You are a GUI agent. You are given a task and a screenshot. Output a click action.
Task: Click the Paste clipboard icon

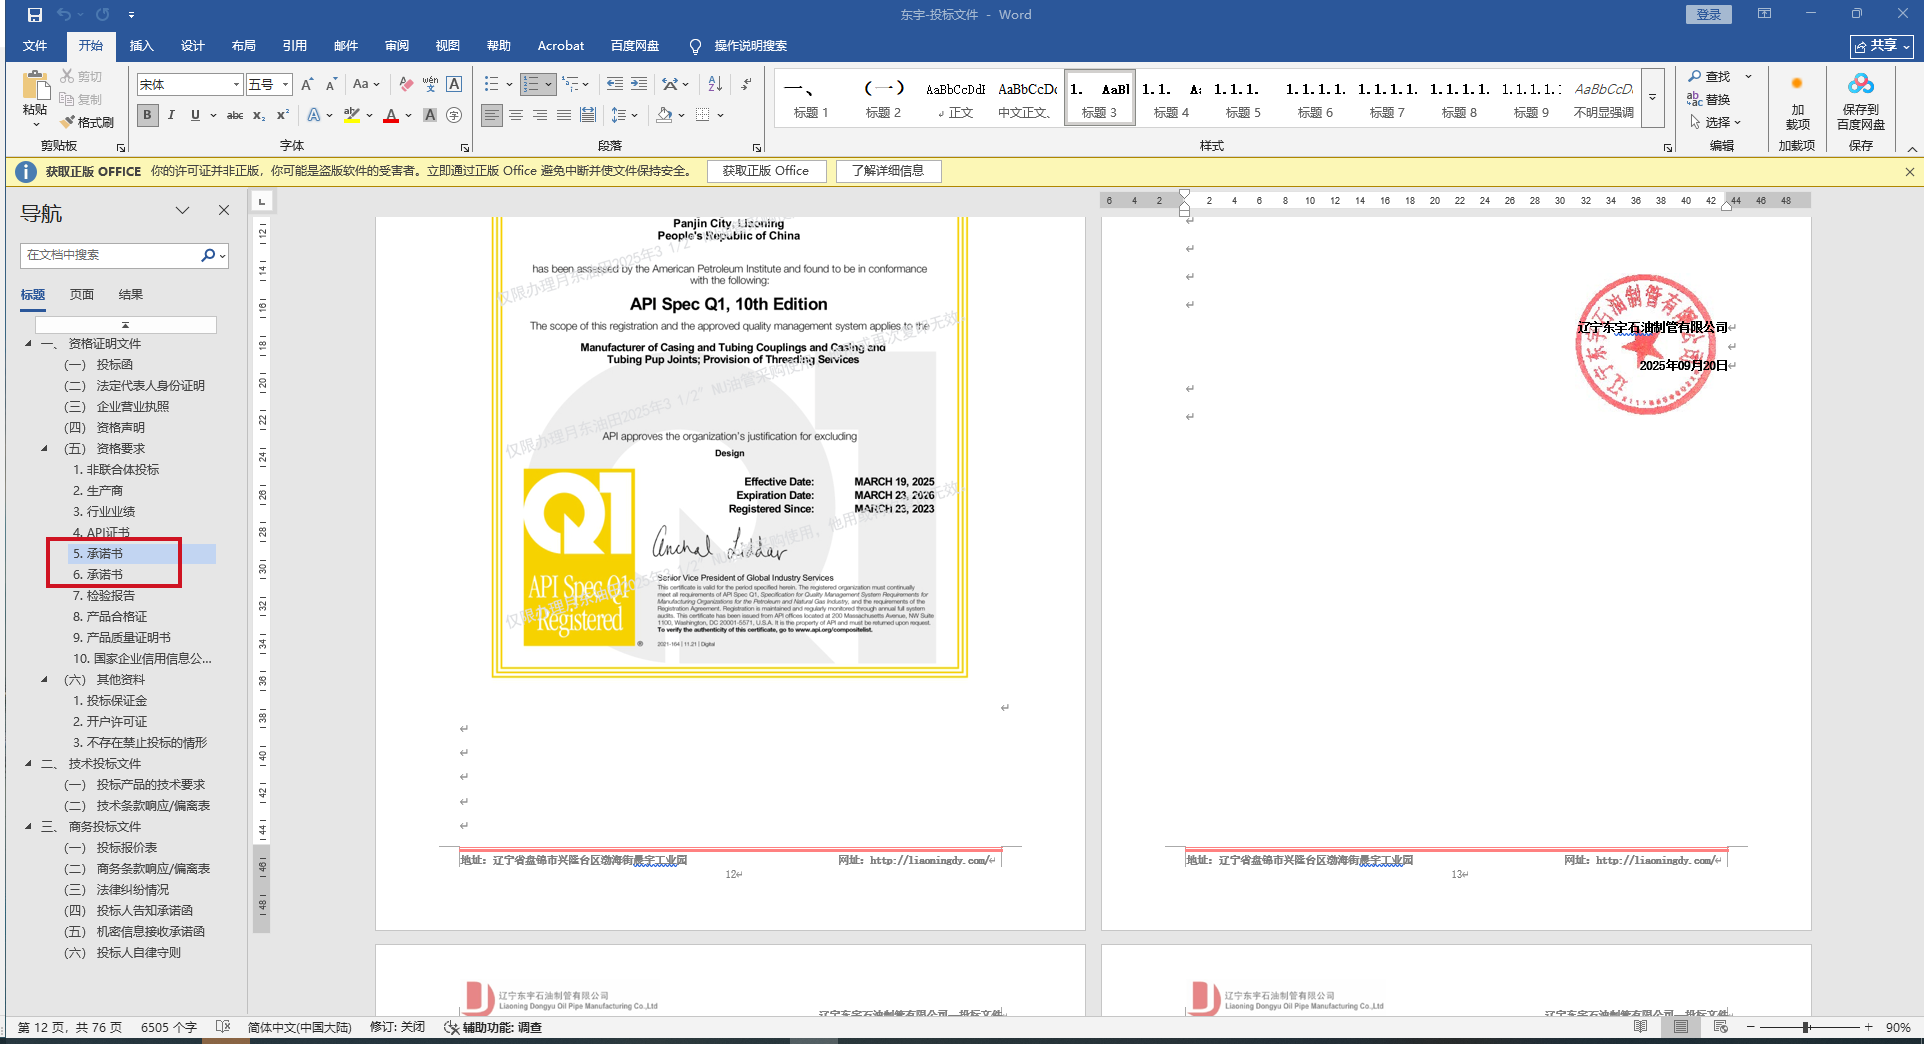35,87
